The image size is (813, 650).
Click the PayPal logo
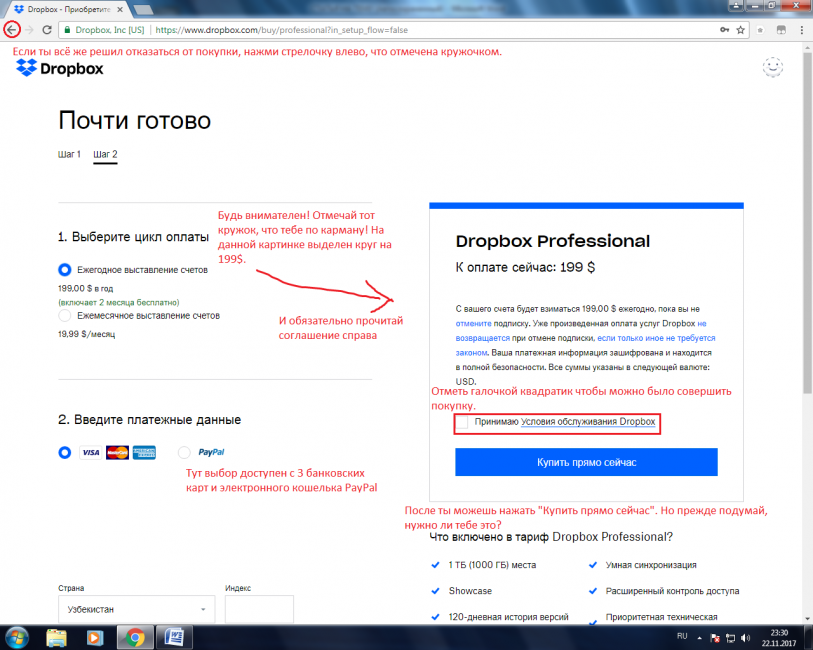211,452
